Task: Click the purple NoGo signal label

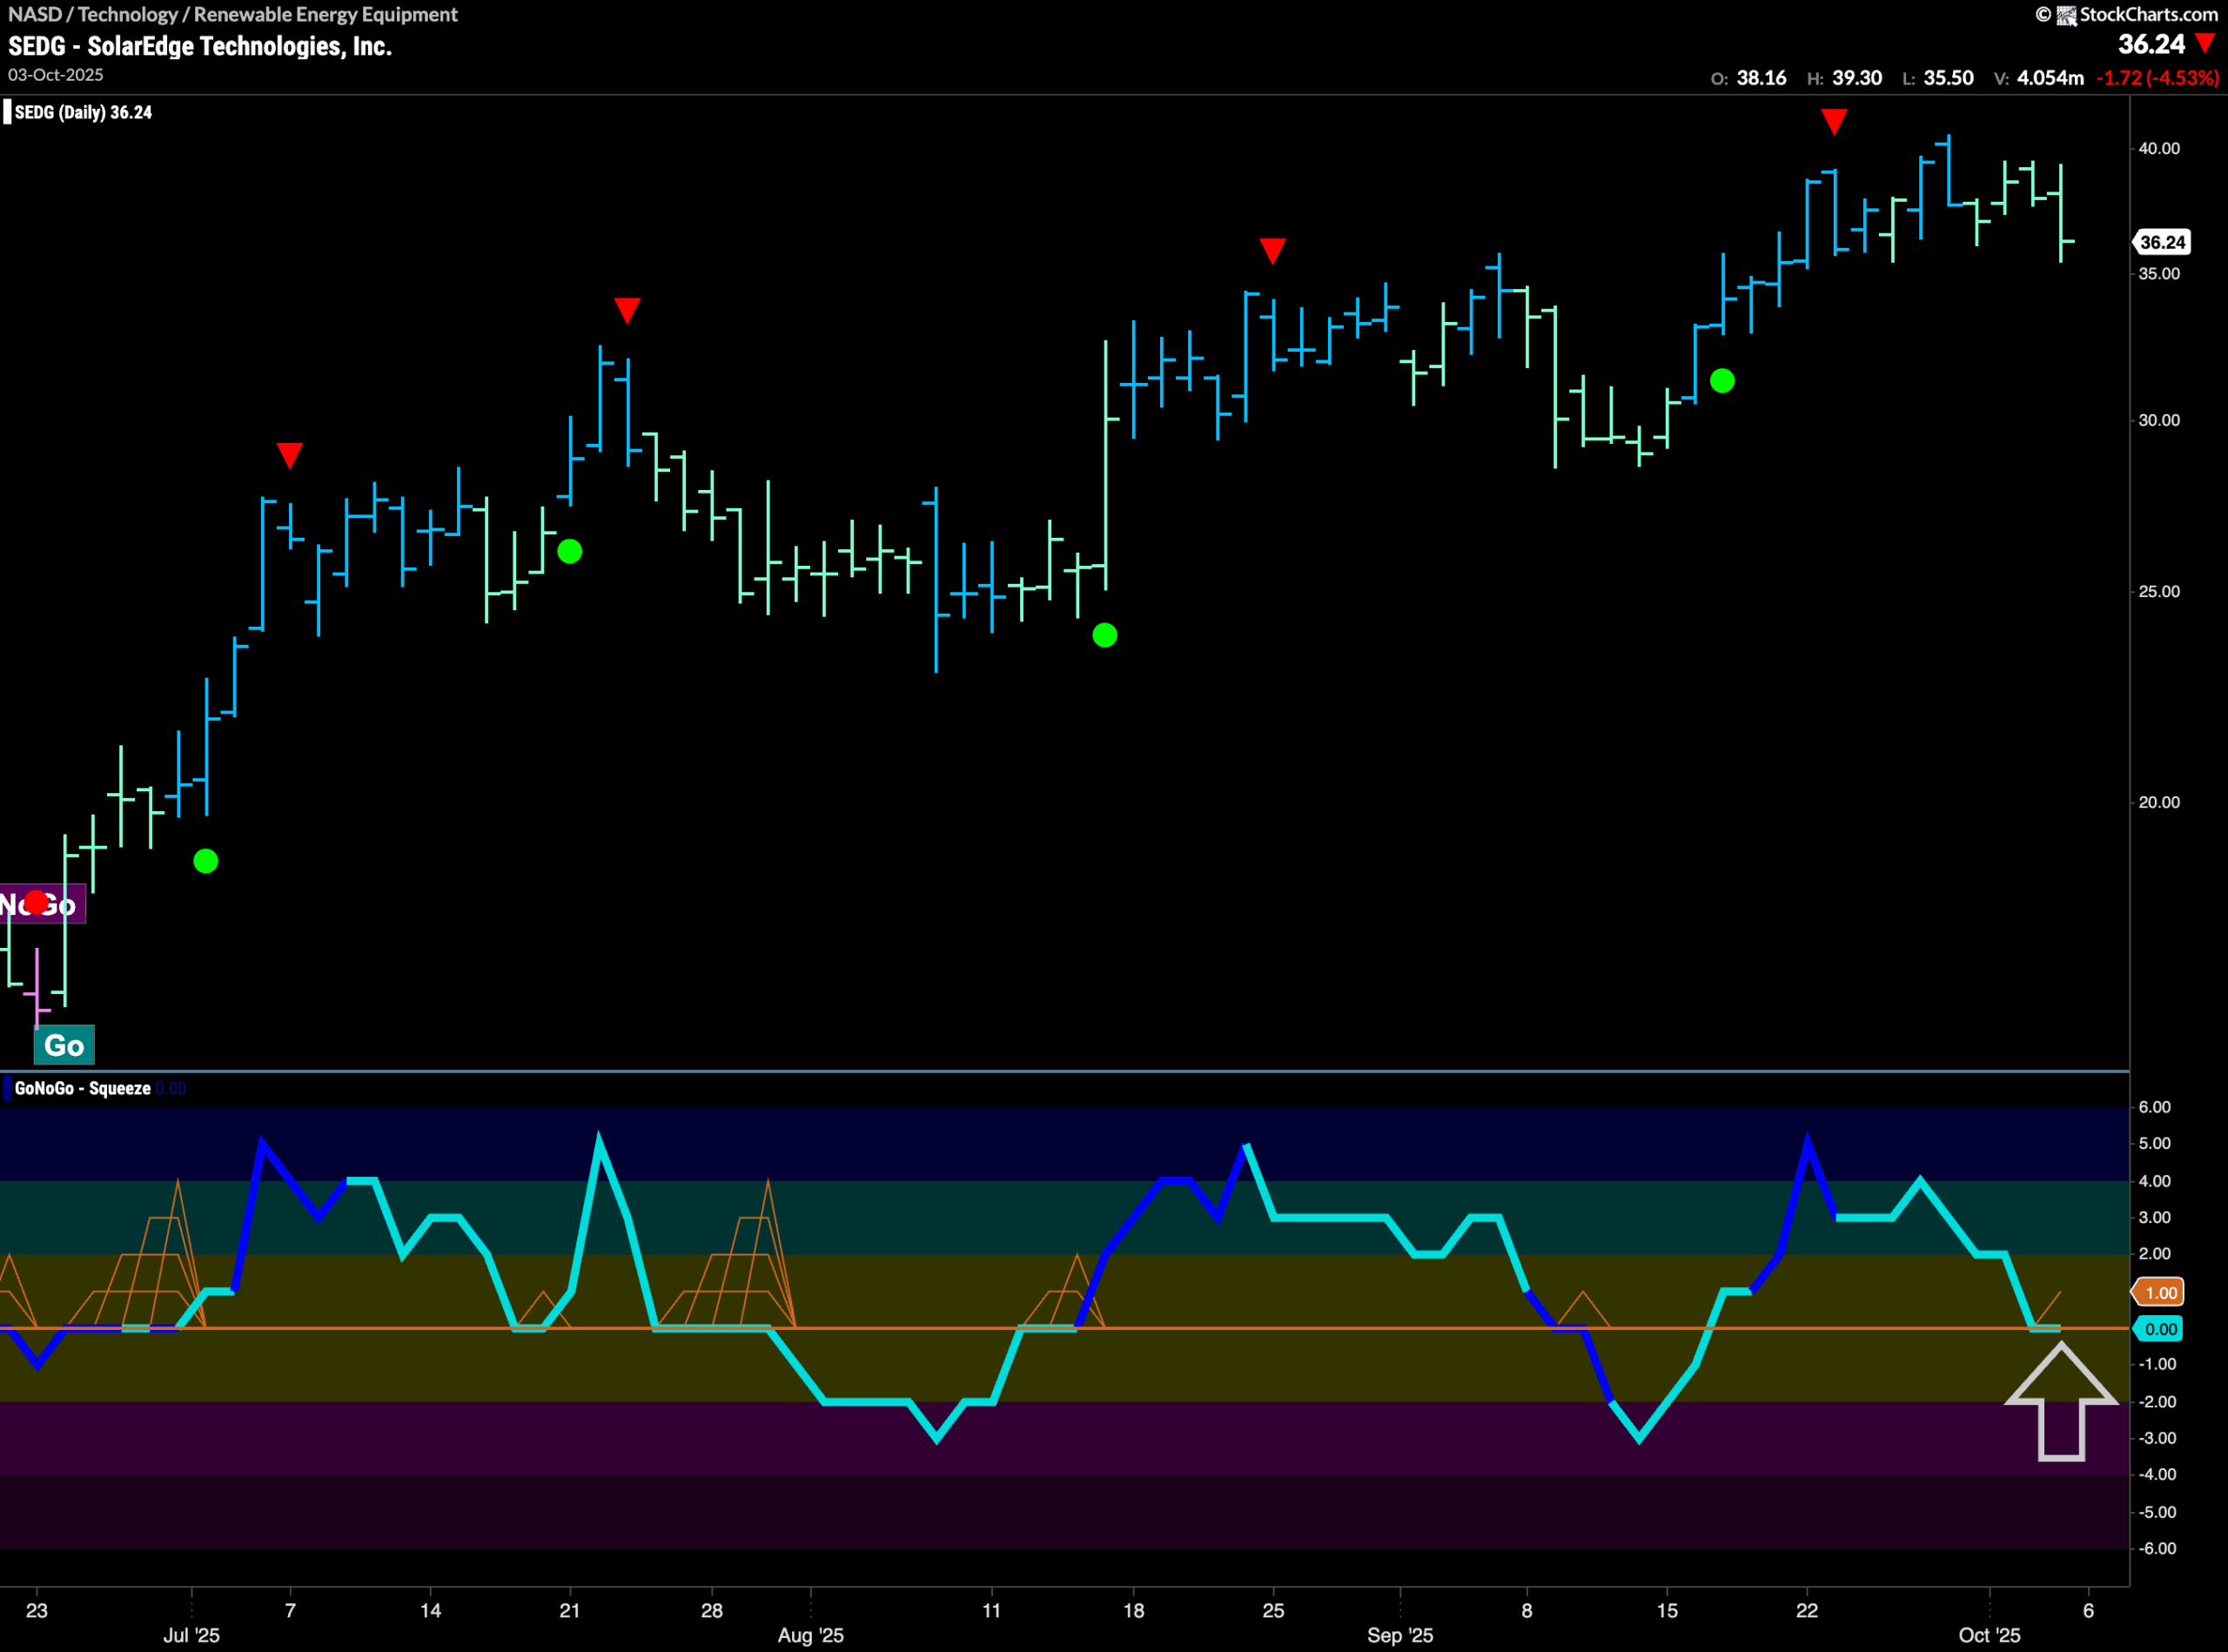Action: tap(42, 905)
